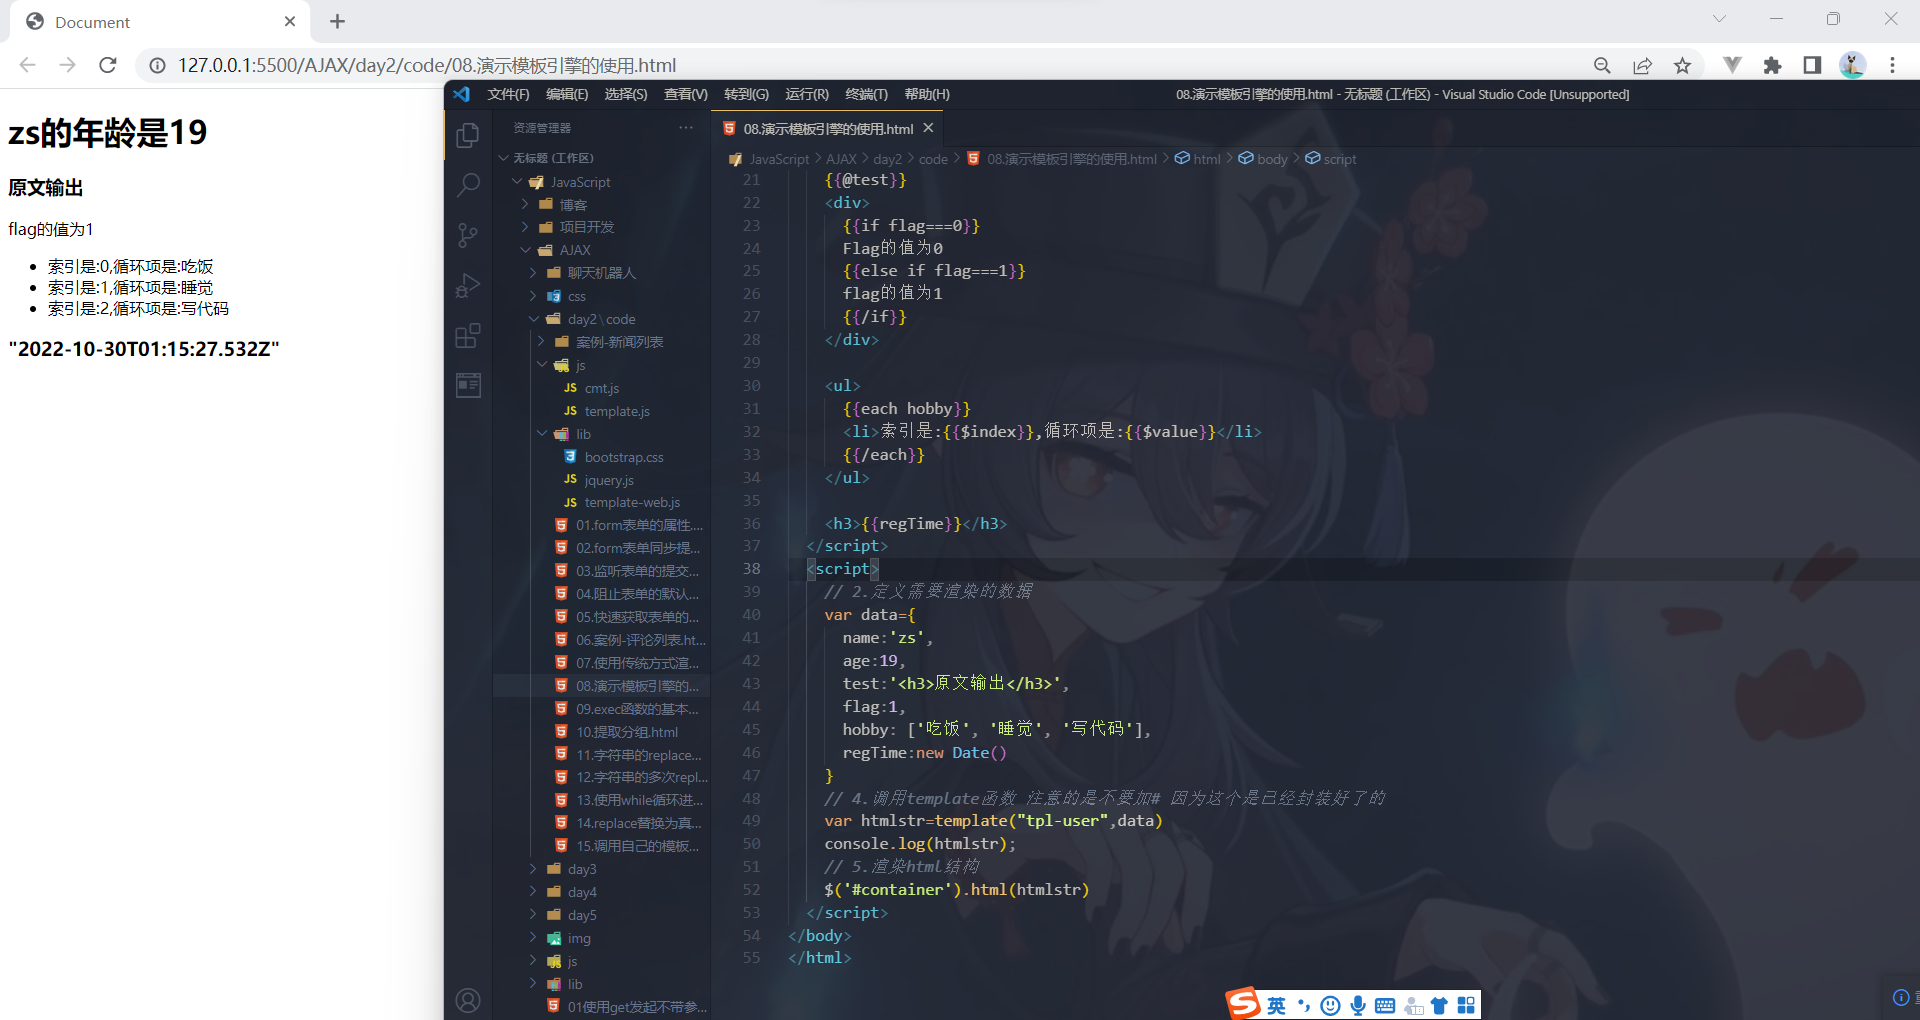Open the Source Control view
Viewport: 1920px width, 1020px height.
pos(468,235)
